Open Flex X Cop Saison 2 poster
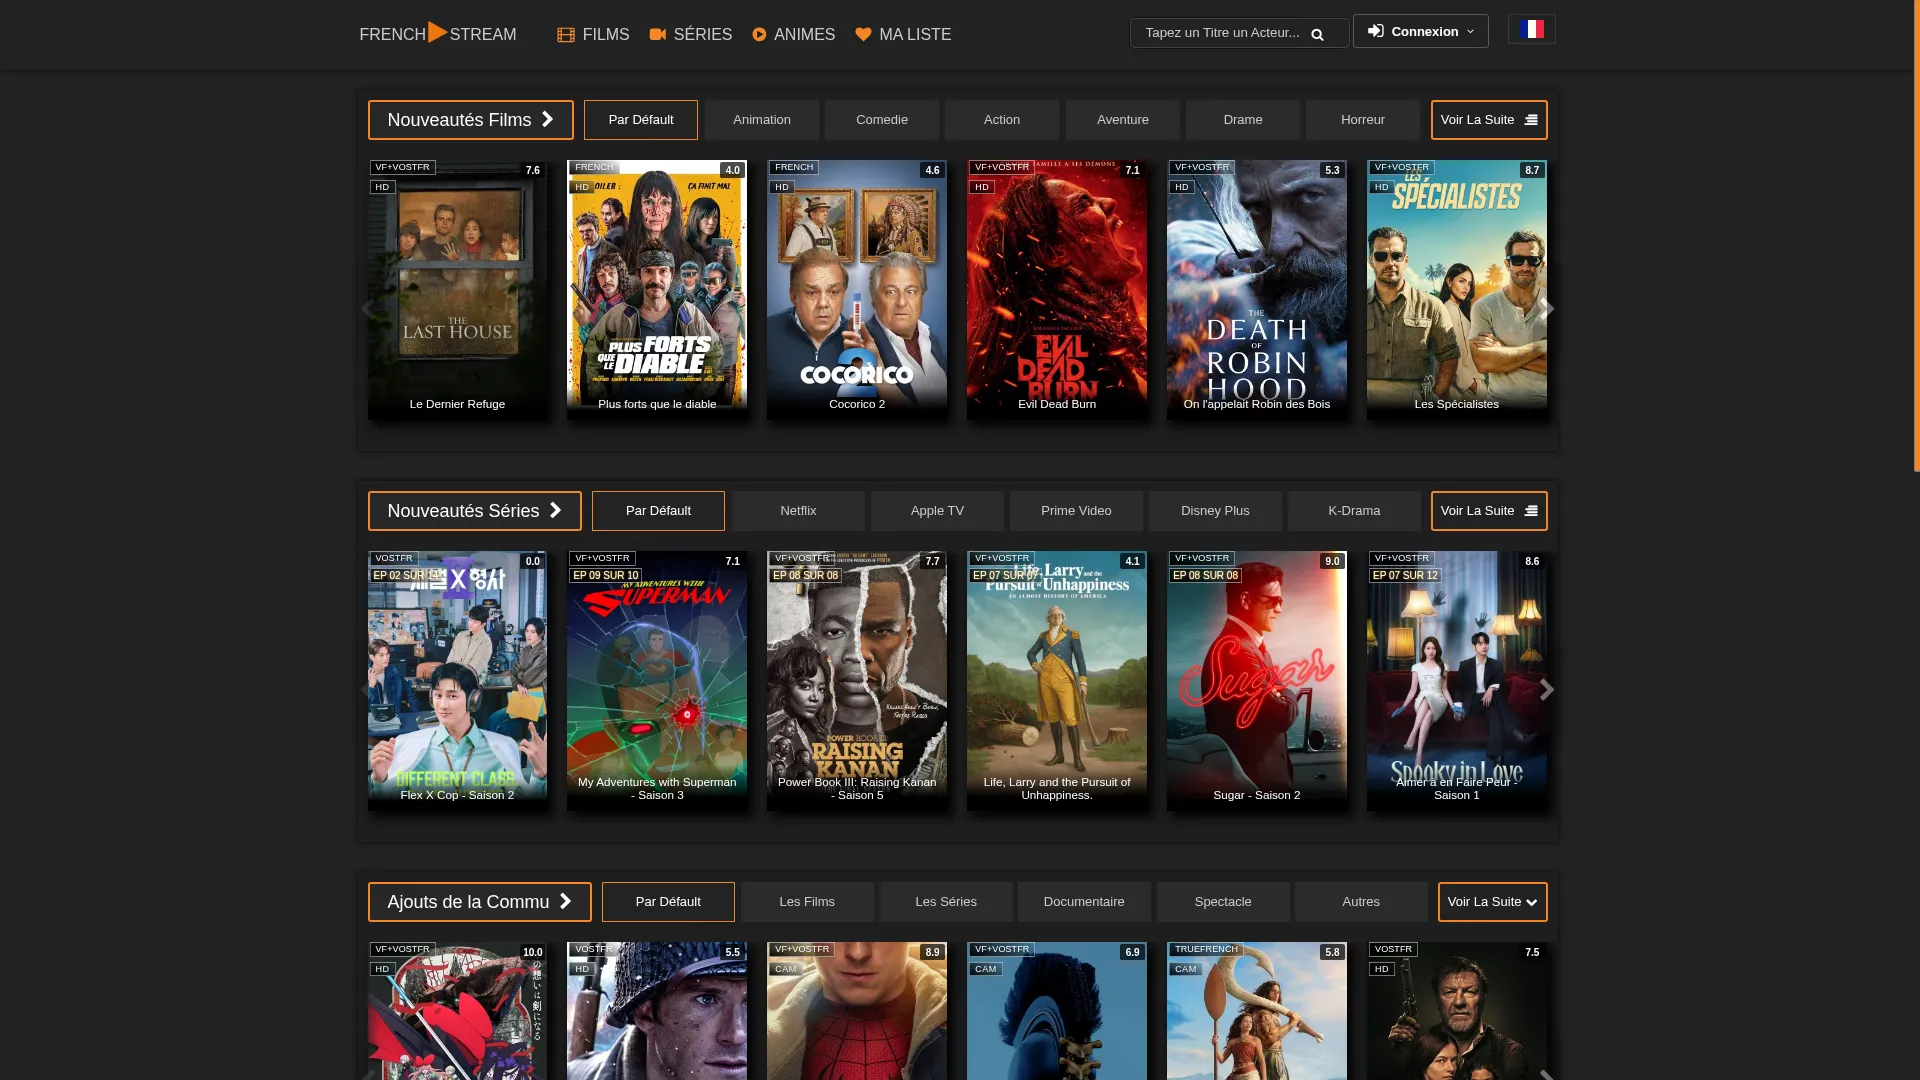 [457, 681]
